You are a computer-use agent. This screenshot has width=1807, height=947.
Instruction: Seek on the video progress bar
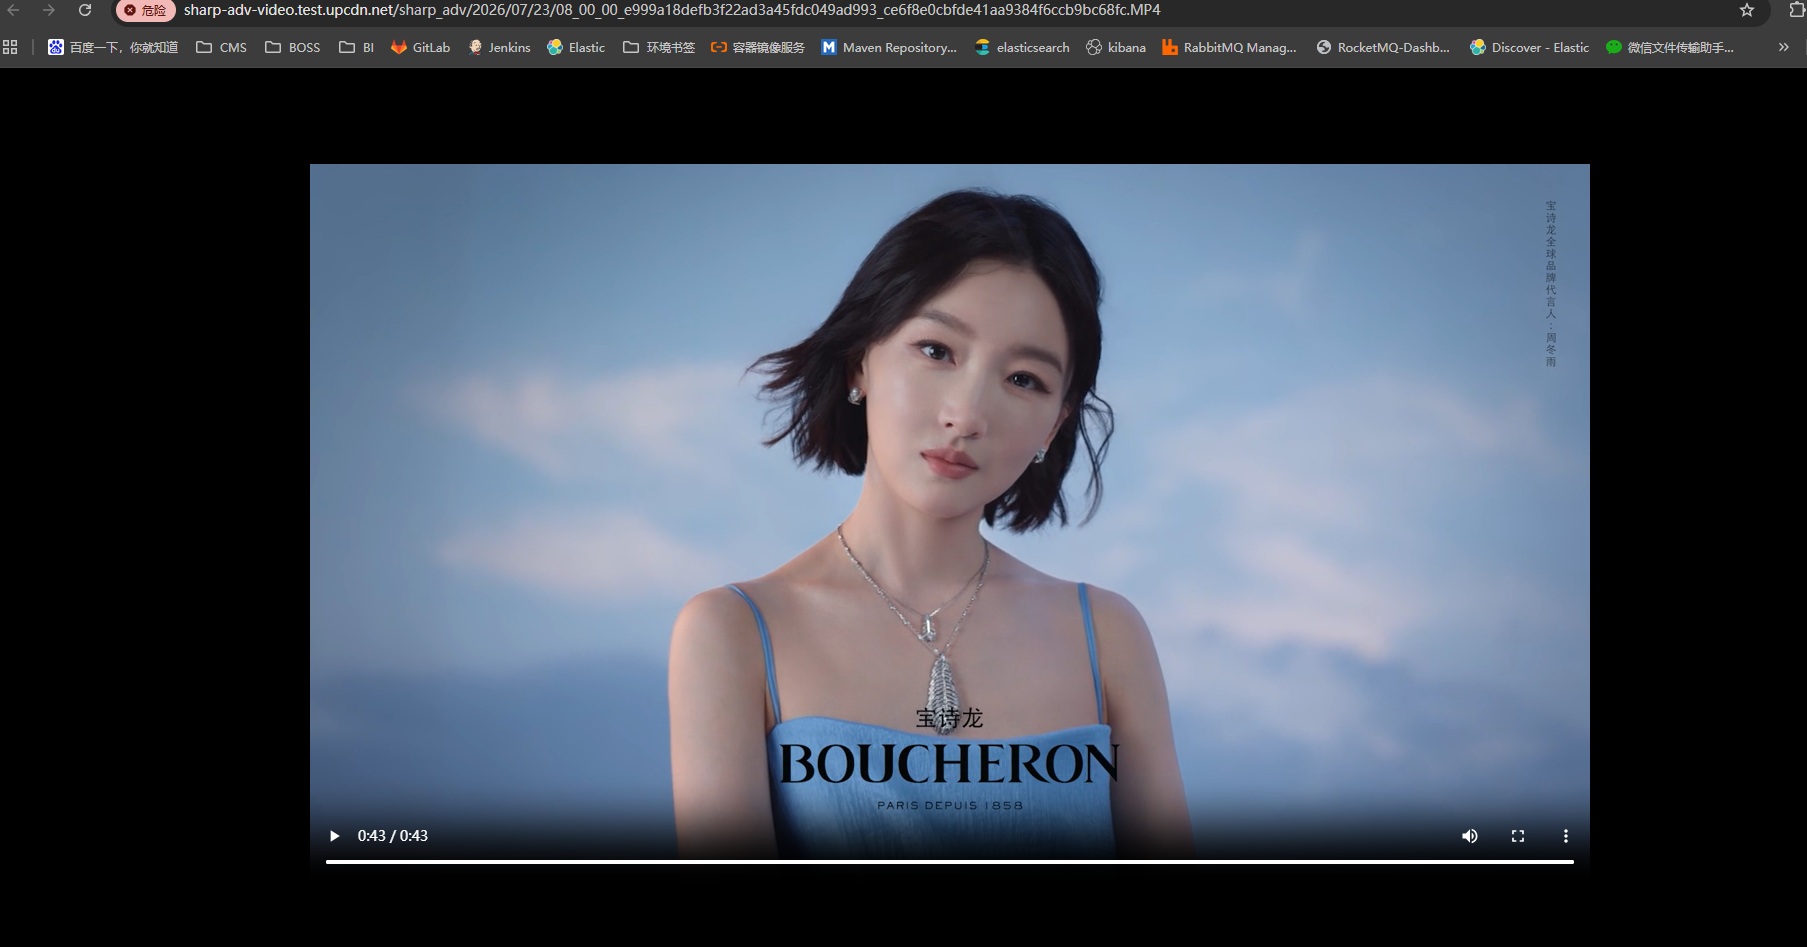[950, 861]
